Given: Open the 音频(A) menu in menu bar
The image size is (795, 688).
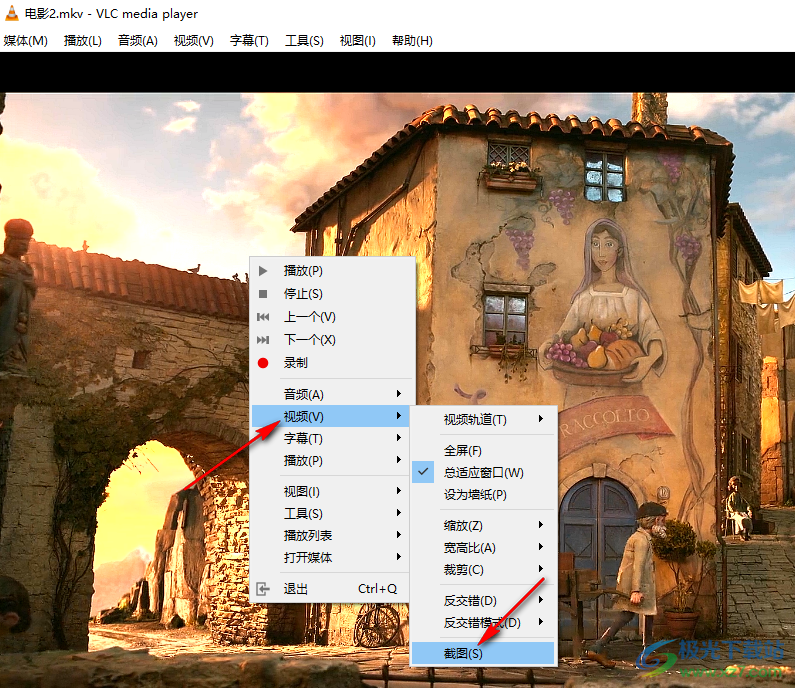Looking at the screenshot, I should click(137, 41).
